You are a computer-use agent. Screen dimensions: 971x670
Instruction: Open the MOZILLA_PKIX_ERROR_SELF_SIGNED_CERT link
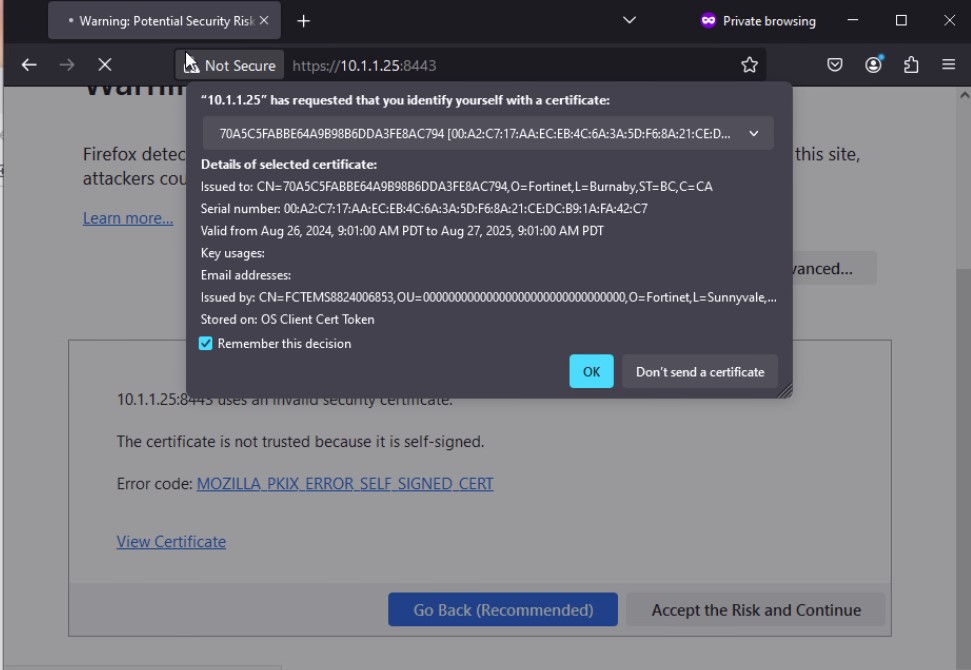coord(345,484)
